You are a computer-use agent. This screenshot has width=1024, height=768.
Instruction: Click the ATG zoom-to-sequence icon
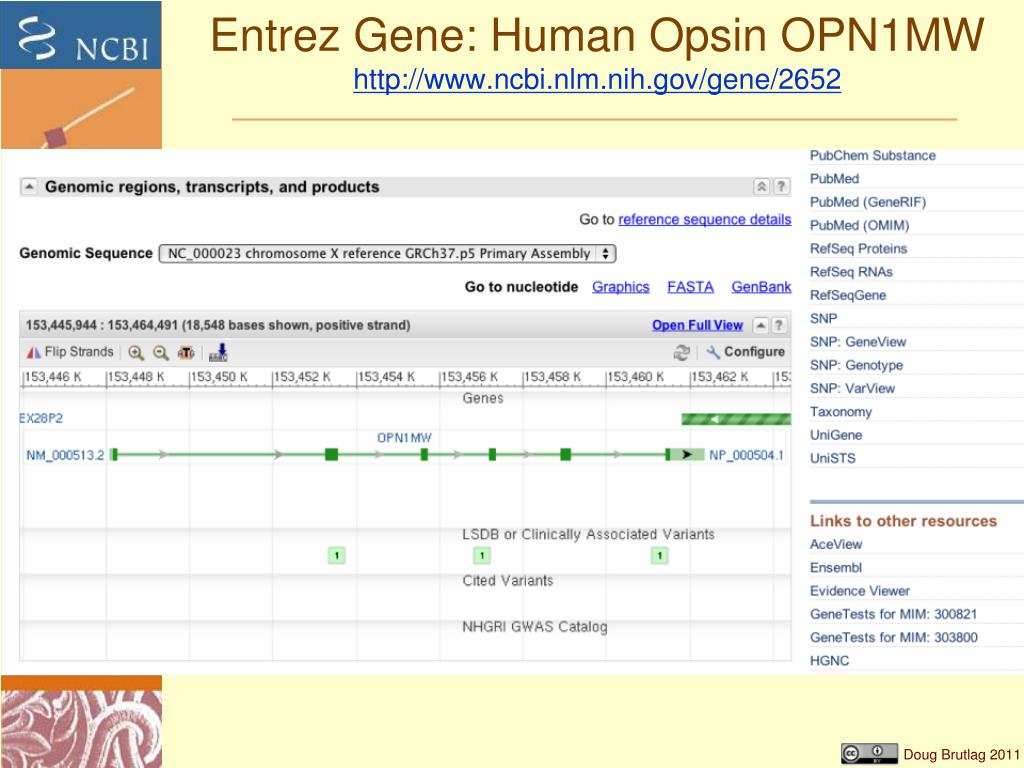click(x=186, y=353)
